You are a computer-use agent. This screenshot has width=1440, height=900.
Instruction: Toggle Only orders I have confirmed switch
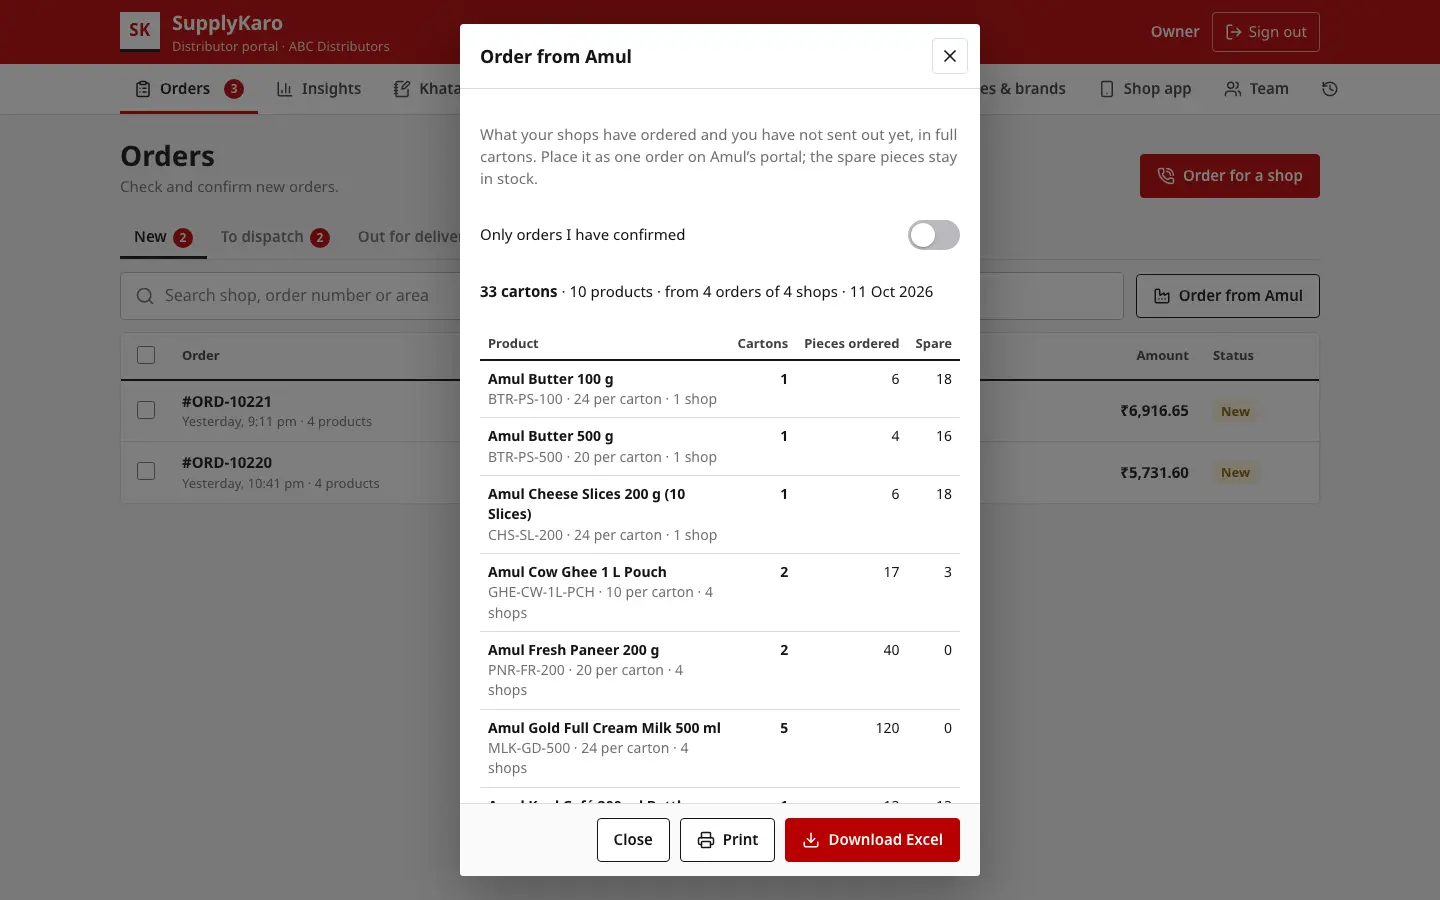(934, 235)
